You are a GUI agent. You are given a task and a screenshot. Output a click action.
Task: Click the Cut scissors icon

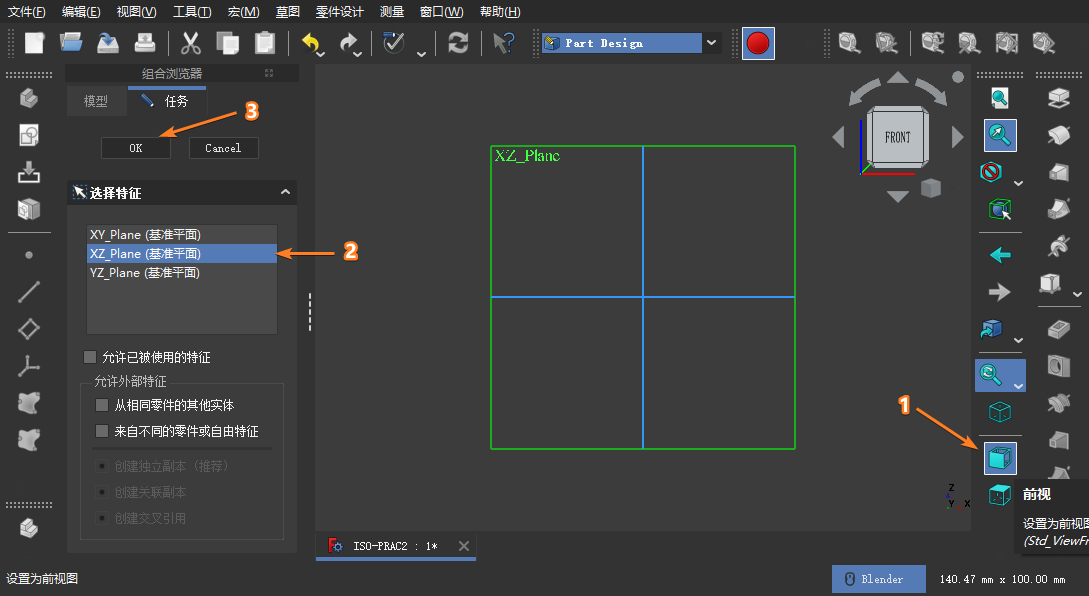[190, 43]
